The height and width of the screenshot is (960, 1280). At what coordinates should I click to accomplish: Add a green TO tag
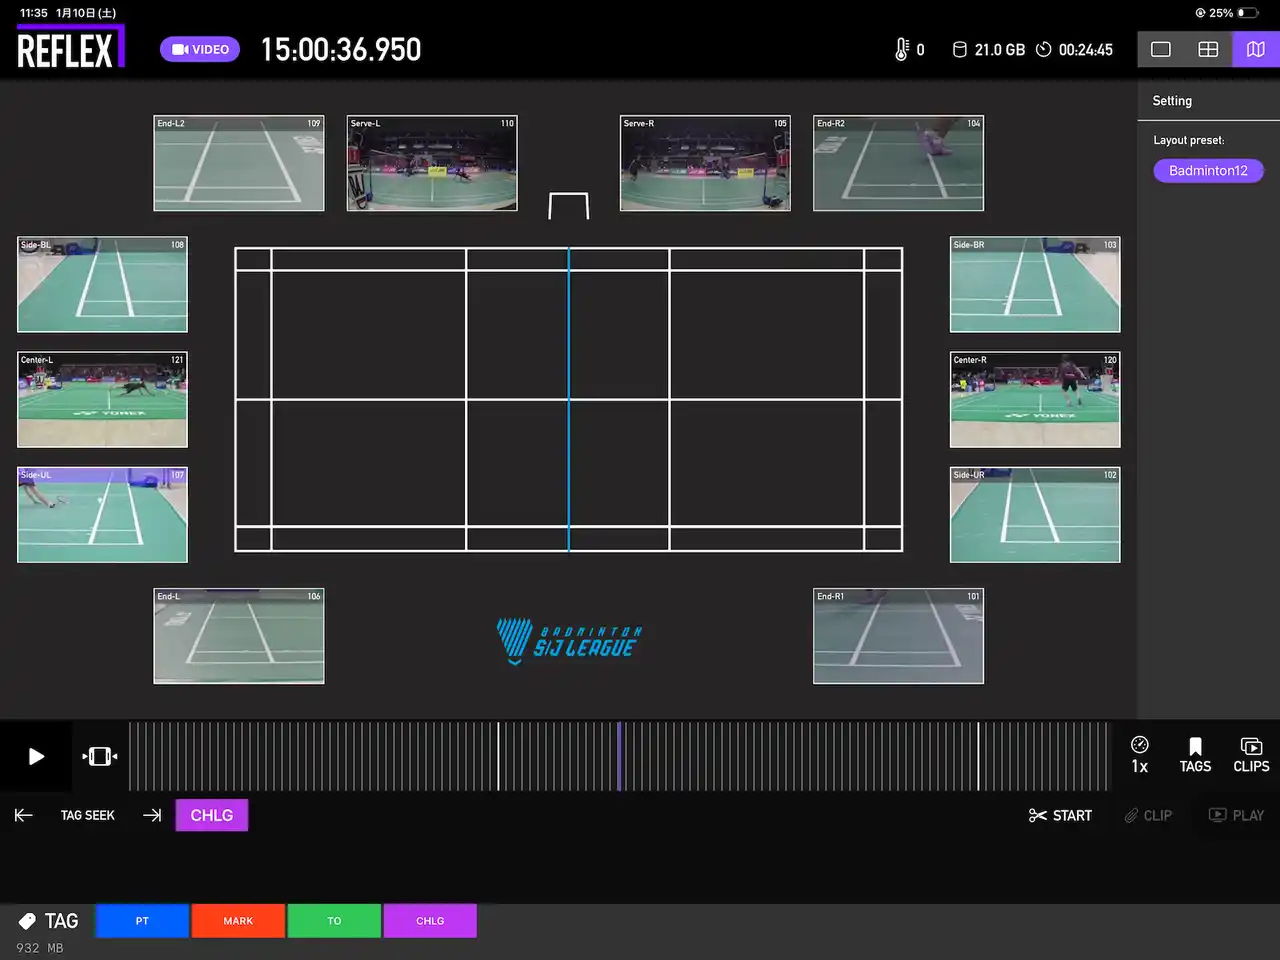(334, 921)
